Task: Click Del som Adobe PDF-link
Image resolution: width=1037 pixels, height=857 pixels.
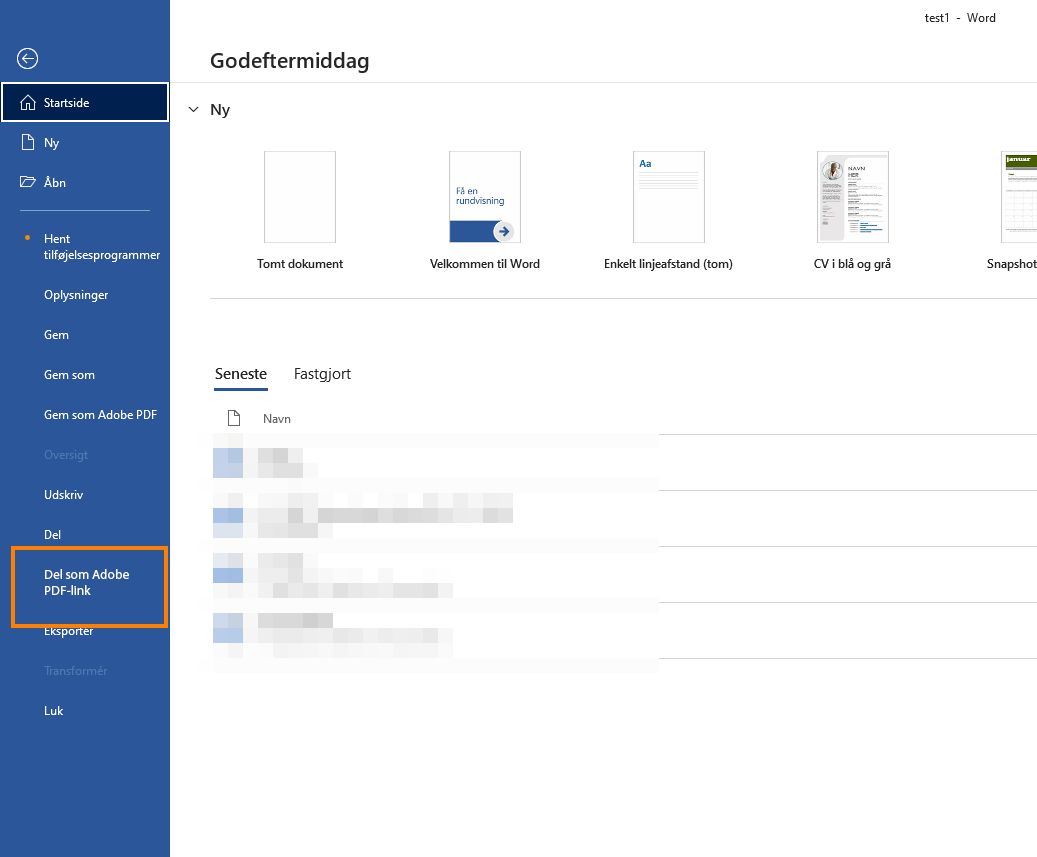Action: coord(86,581)
